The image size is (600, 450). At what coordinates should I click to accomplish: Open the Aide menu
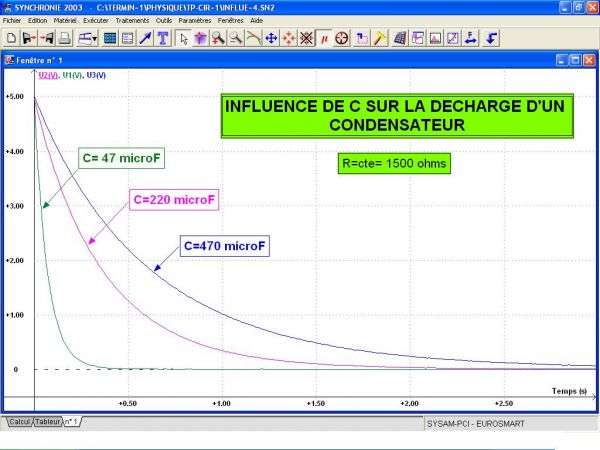pyautogui.click(x=256, y=20)
